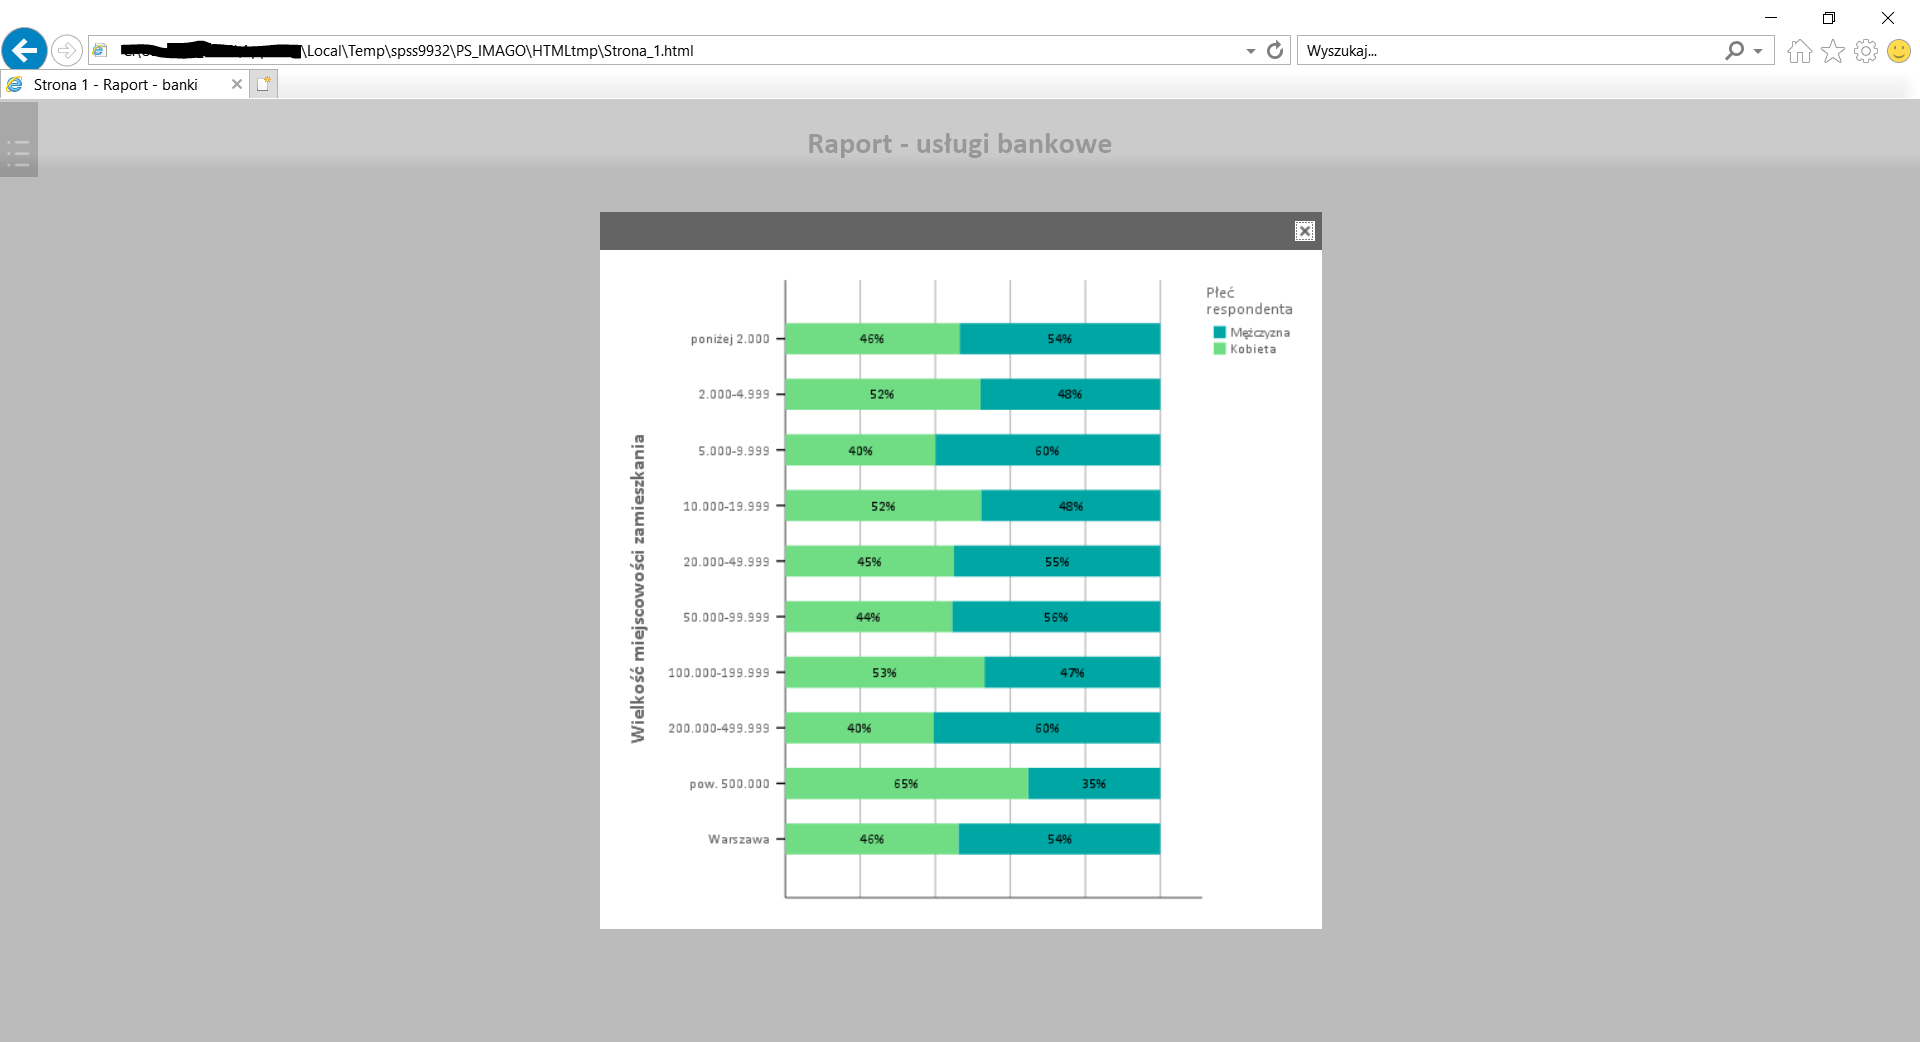The height and width of the screenshot is (1042, 1920).
Task: Click the 53% bar for 100.000-199.999
Action: pos(885,673)
